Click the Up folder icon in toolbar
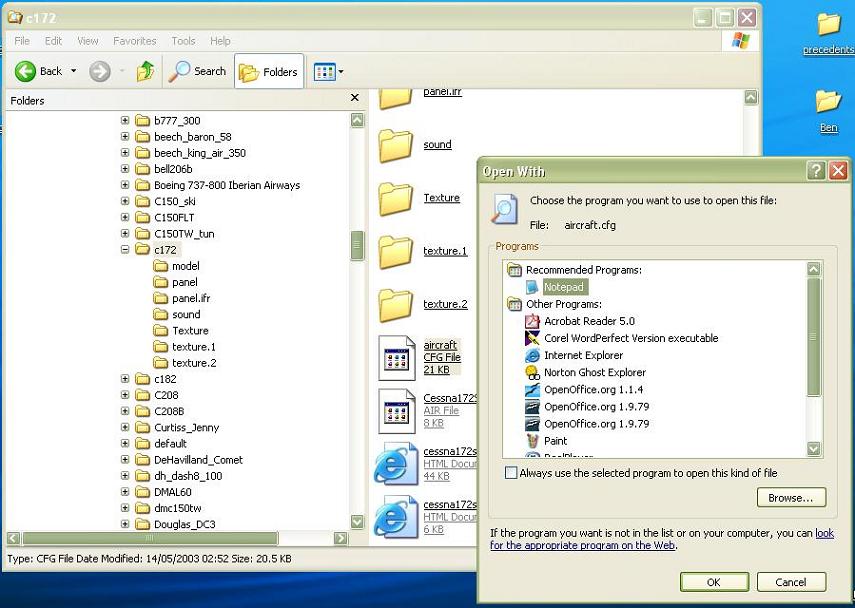The height and width of the screenshot is (608, 855). 146,71
